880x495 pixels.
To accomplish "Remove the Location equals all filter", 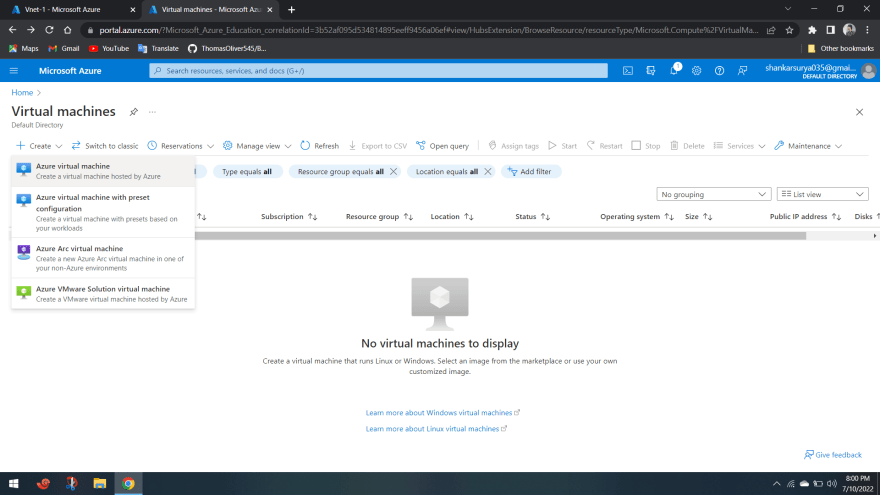I will [488, 172].
